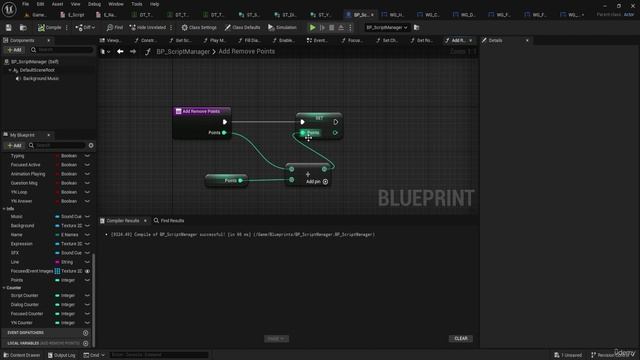Toggle visibility of the Points variable
This screenshot has width=640, height=360.
pos(87,280)
